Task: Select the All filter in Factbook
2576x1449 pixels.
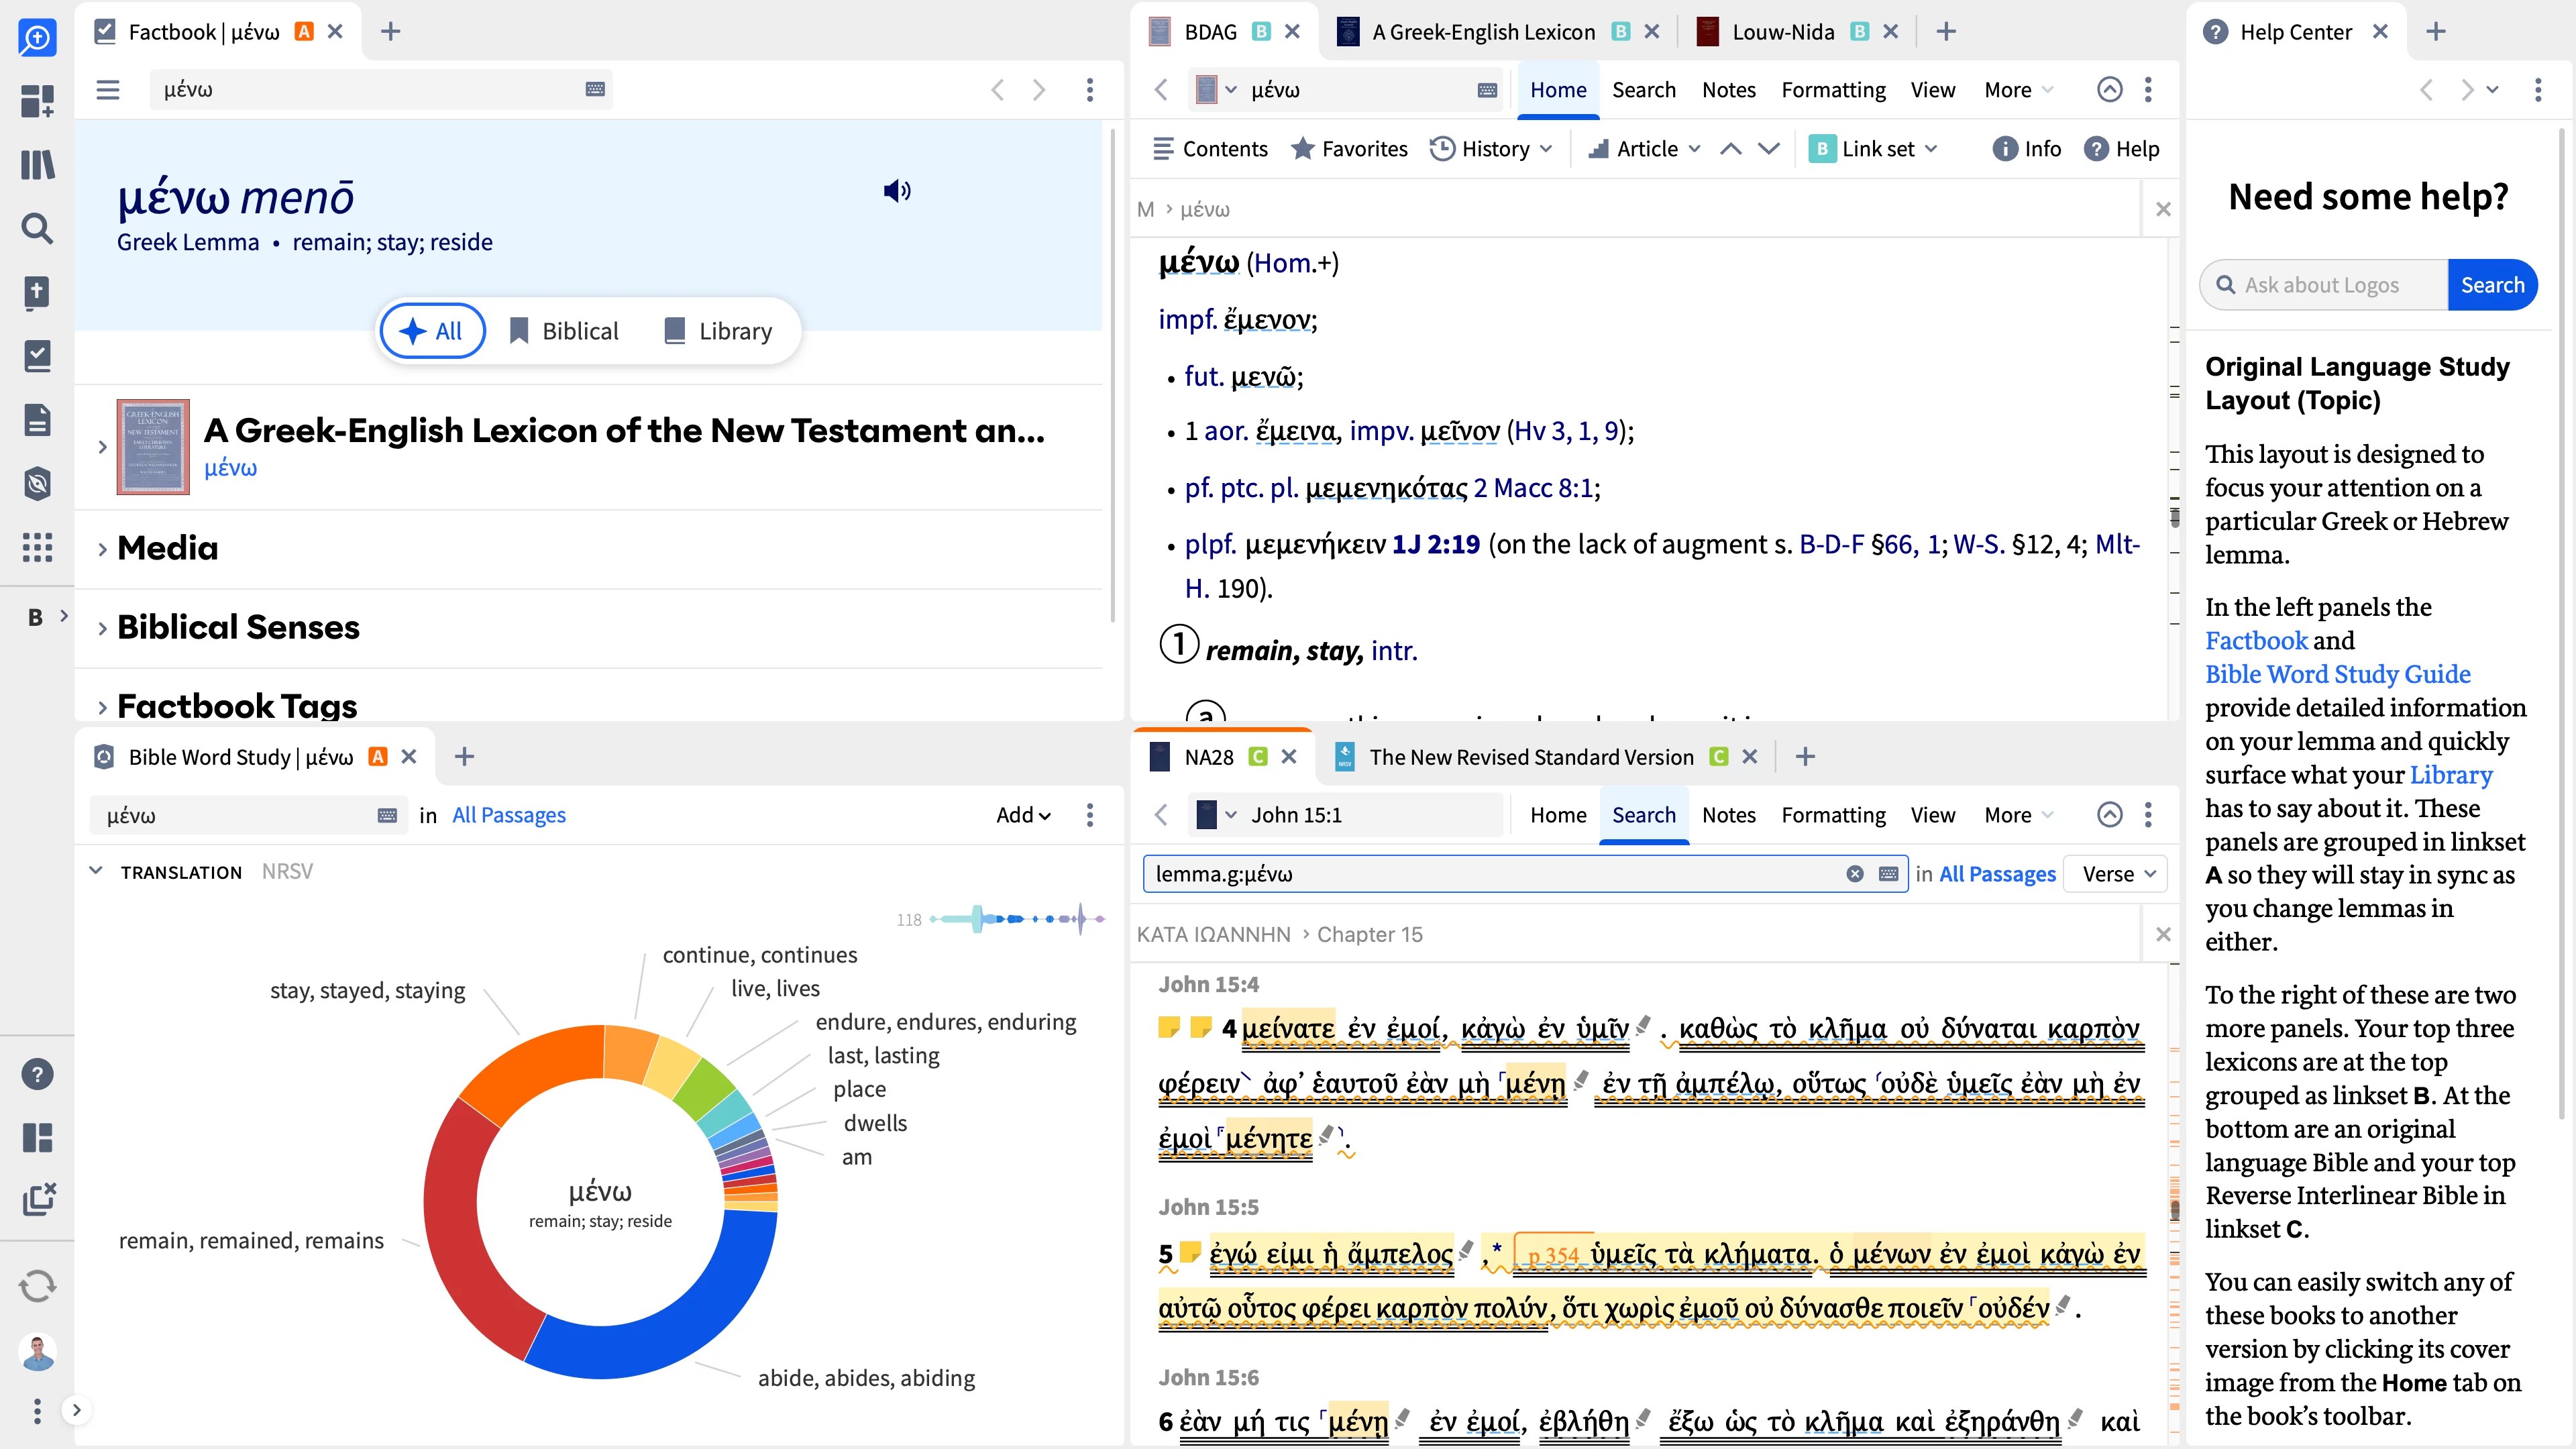Action: point(432,331)
